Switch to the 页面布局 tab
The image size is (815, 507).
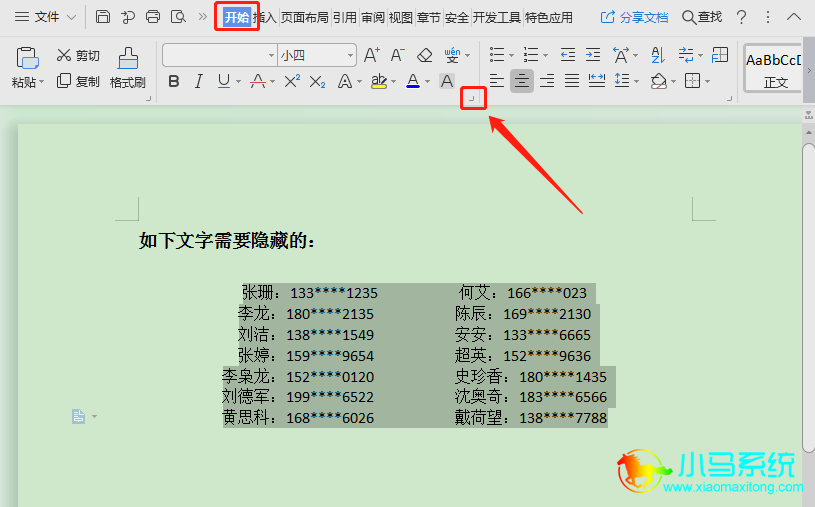(305, 17)
